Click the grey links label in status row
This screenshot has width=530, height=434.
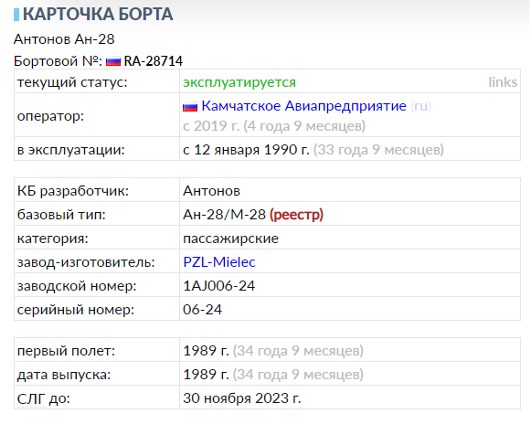[x=502, y=82]
